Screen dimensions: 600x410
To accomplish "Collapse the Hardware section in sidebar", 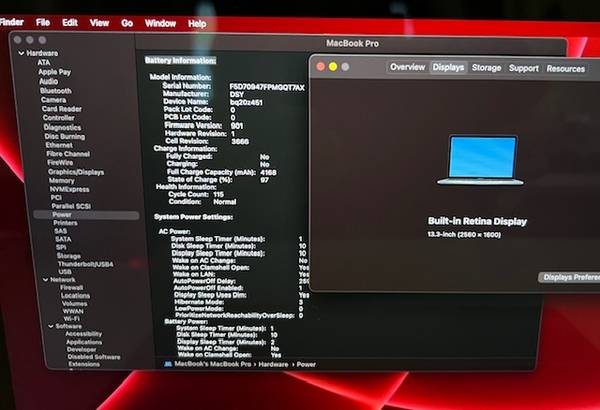I will click(x=21, y=53).
